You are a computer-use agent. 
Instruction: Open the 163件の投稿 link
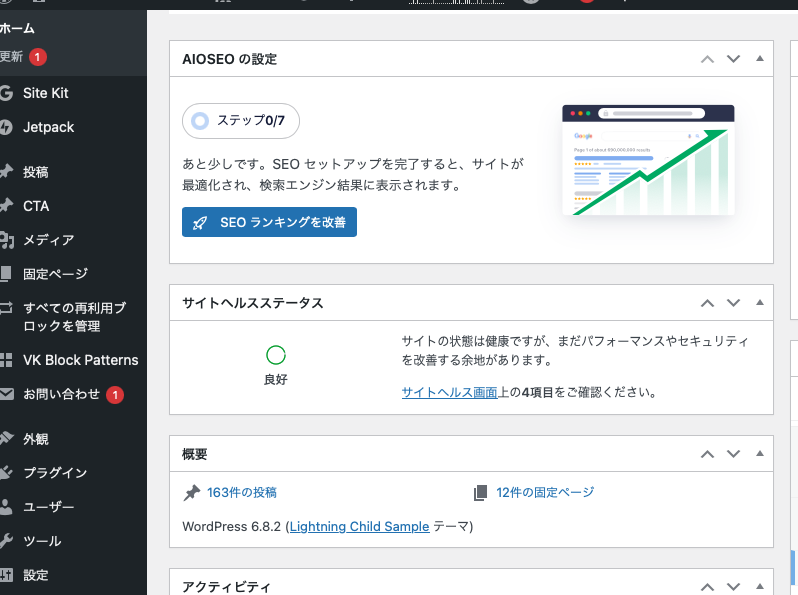click(x=242, y=493)
